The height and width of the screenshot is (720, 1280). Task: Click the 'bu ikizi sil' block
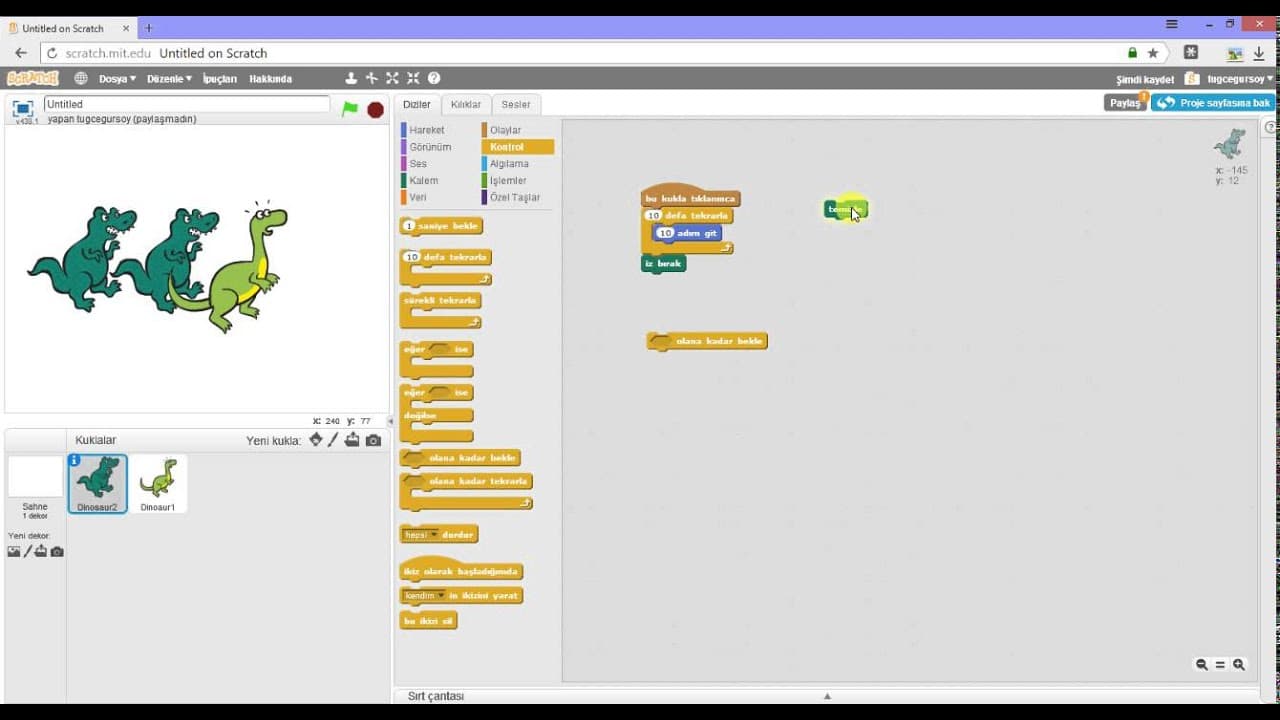(x=429, y=621)
